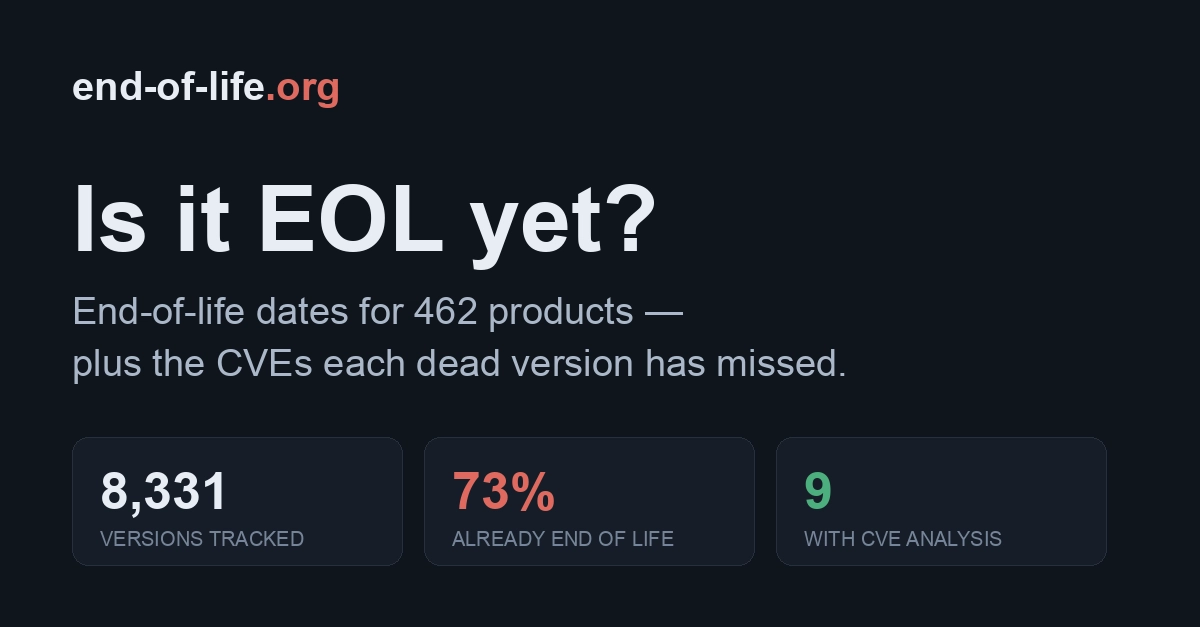Click the 8,331 number
Screen dimensions: 1200x627
(x=164, y=492)
